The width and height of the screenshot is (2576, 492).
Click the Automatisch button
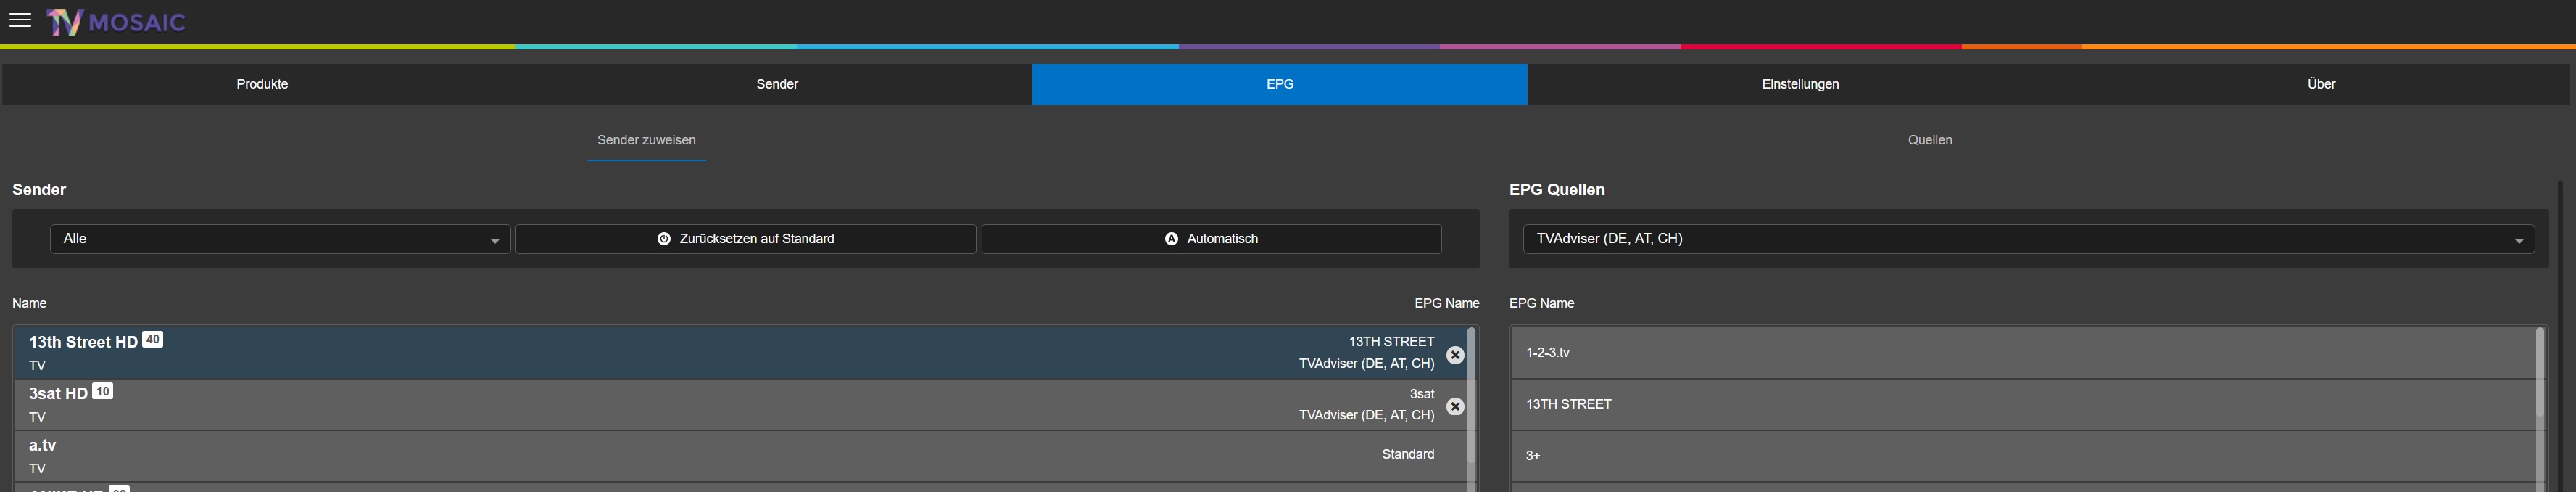pyautogui.click(x=1211, y=239)
